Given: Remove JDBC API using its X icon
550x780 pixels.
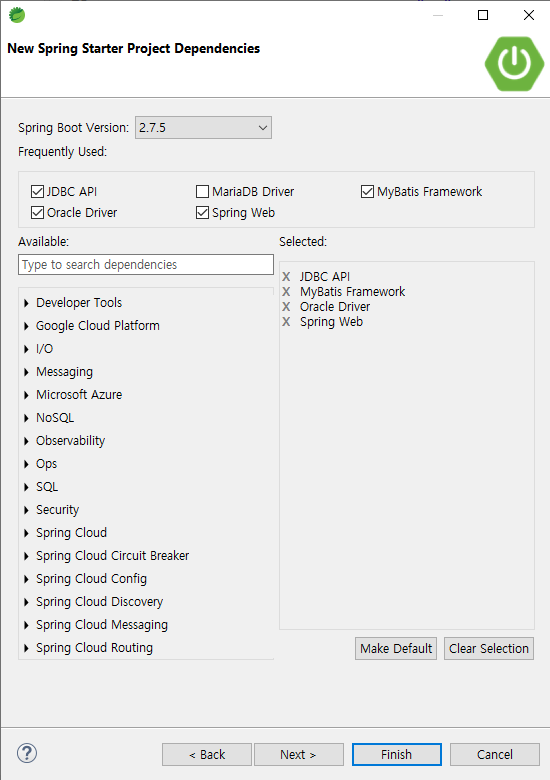Looking at the screenshot, I should tap(286, 277).
